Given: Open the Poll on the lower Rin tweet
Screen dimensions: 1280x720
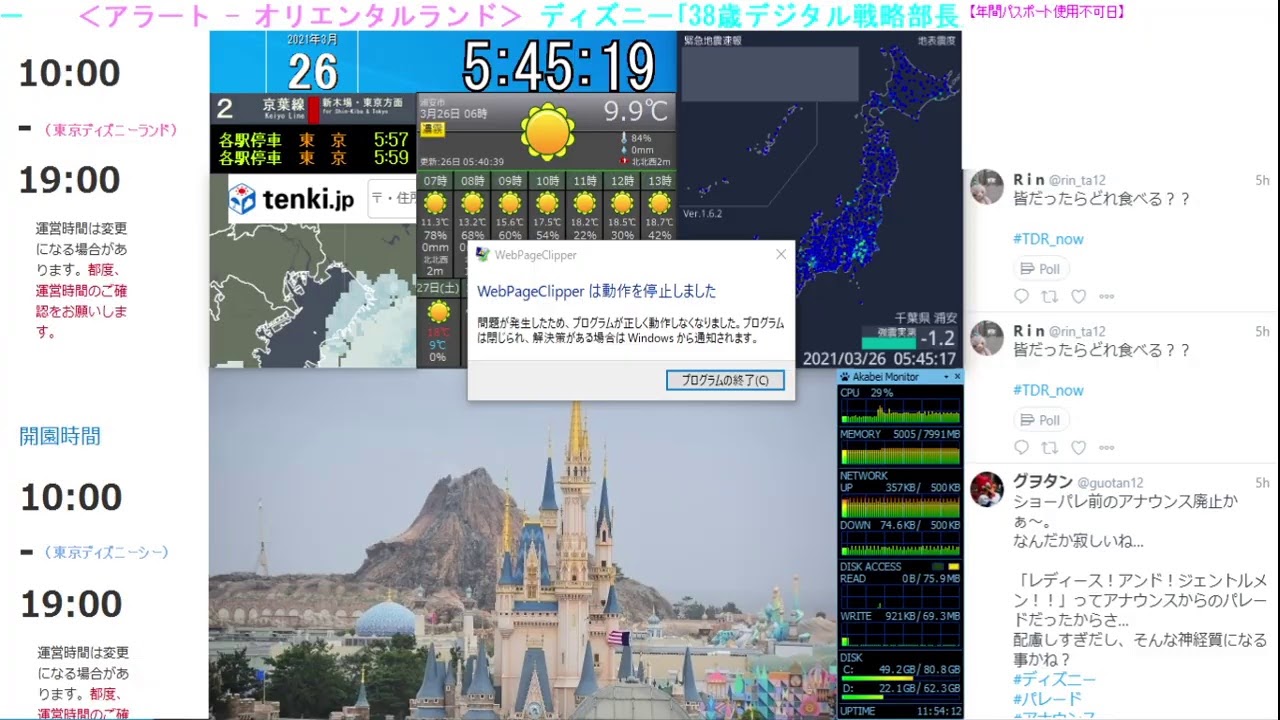Looking at the screenshot, I should click(1041, 420).
